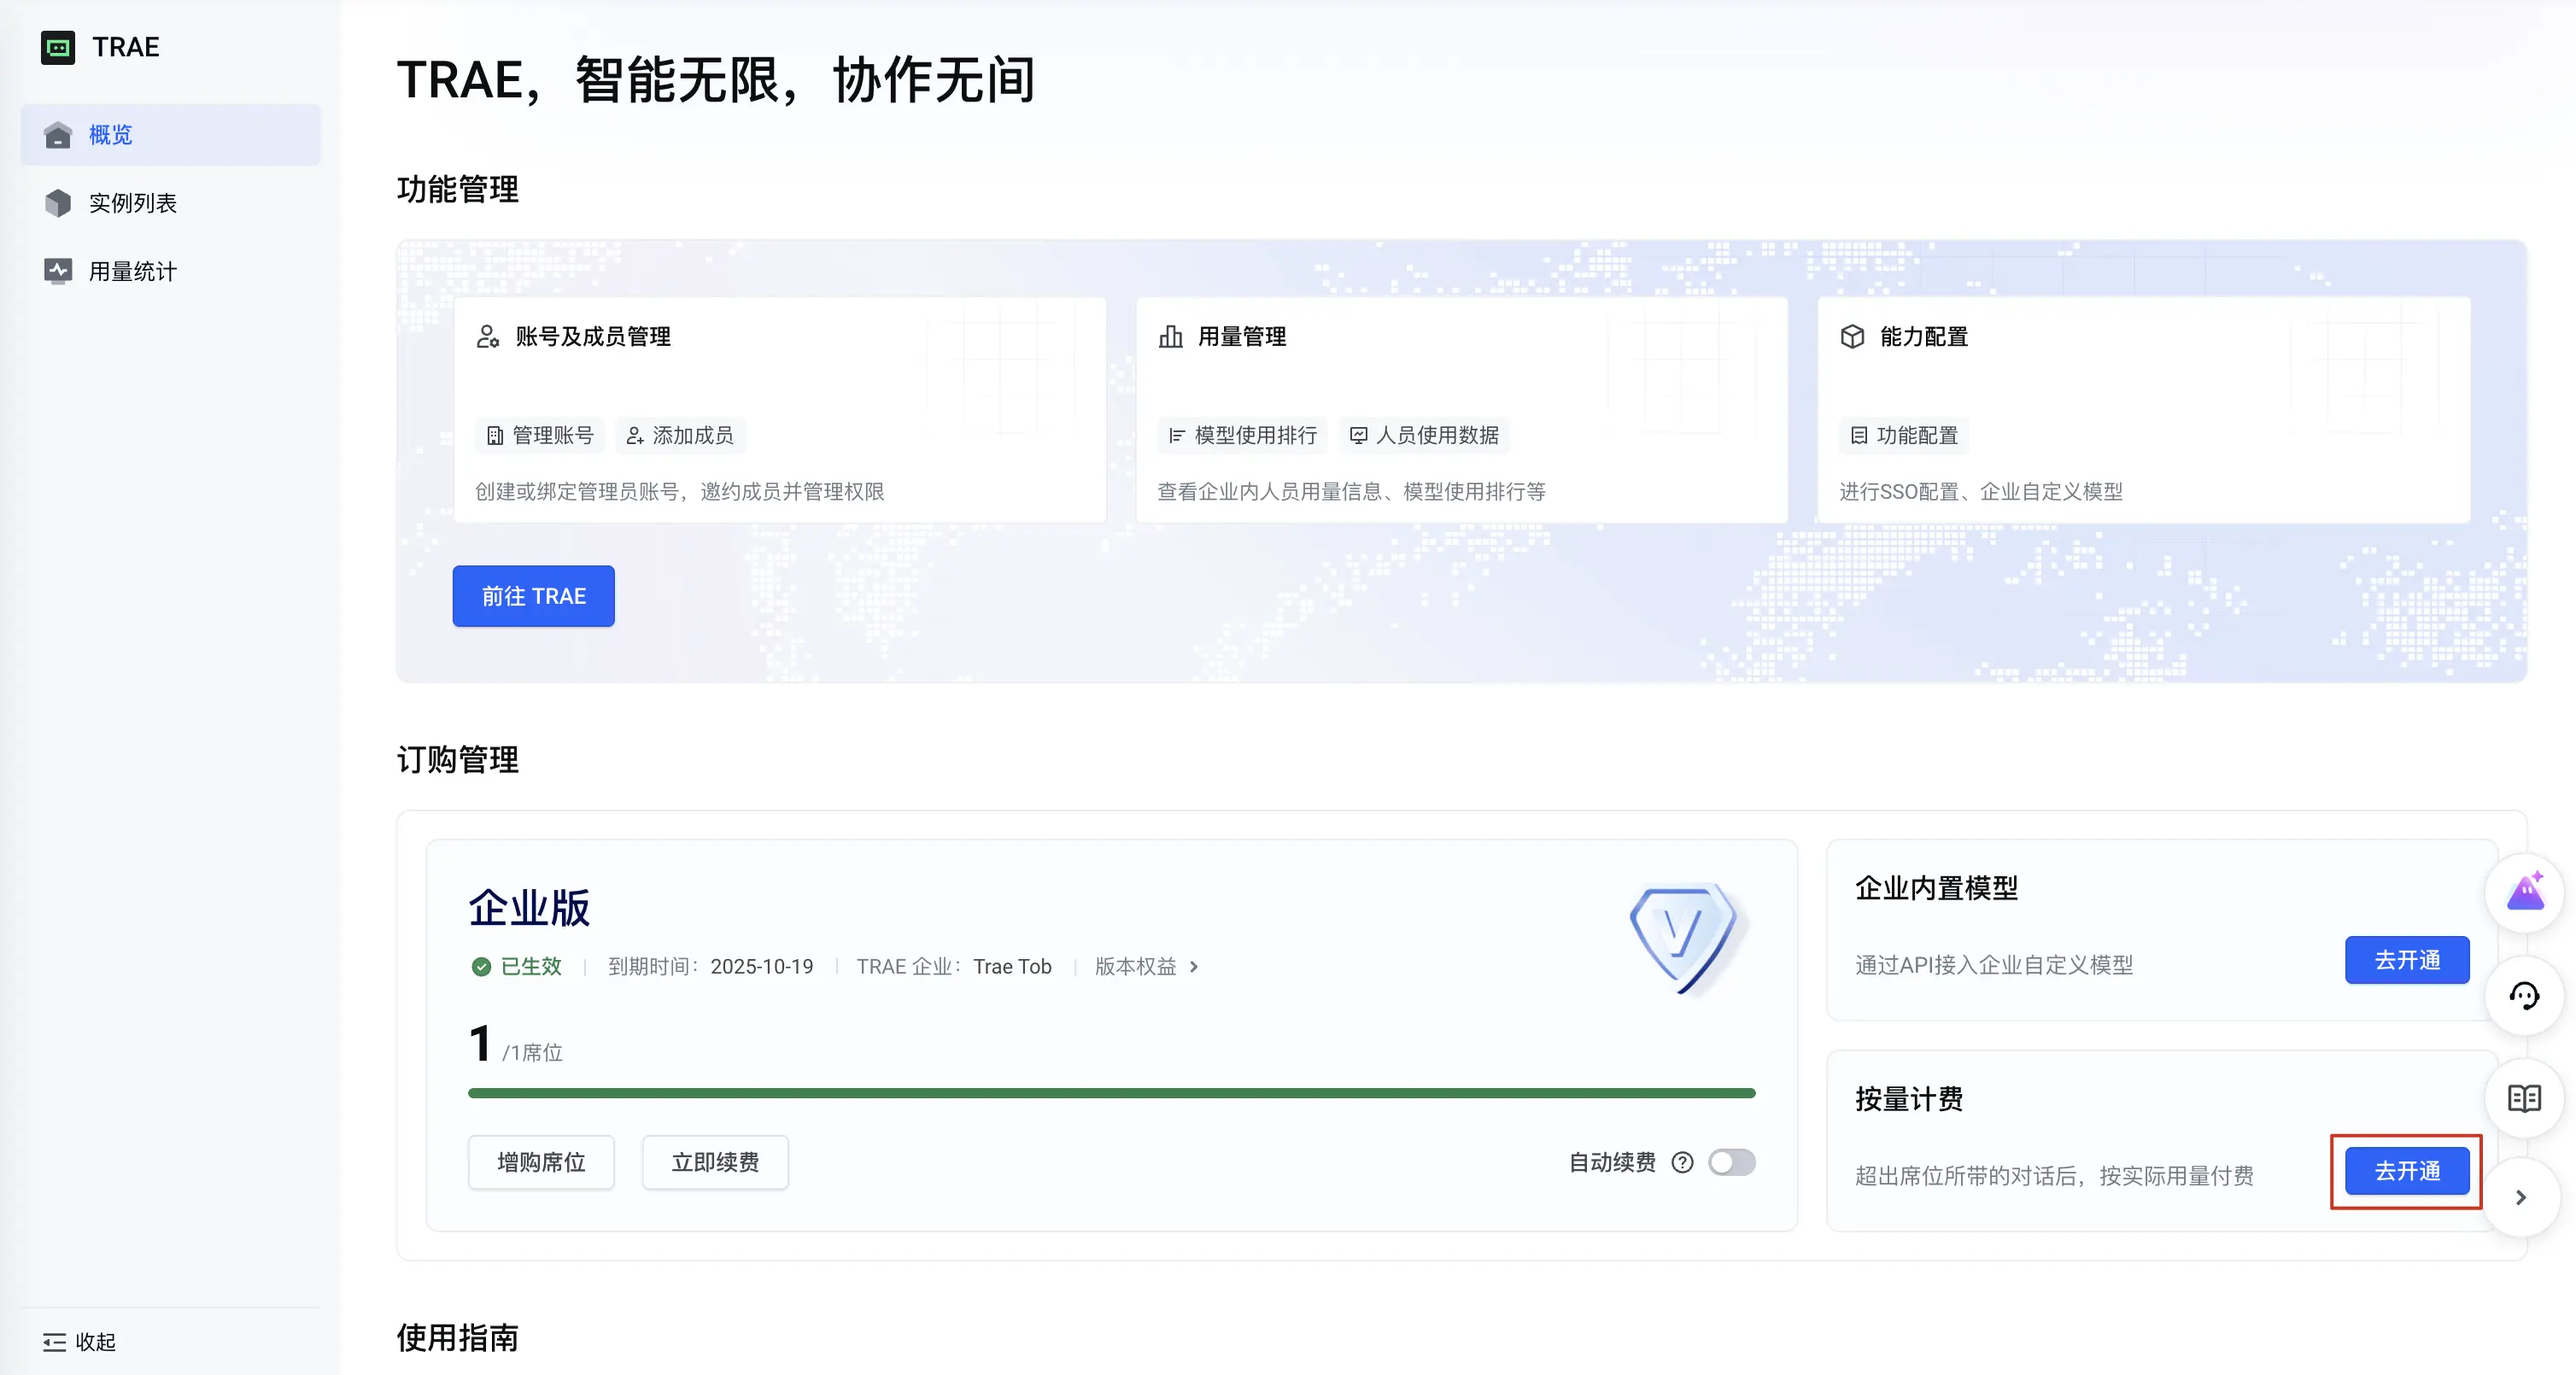Go to 用量统计 usage statistics
2576x1375 pixels.
pos(132,271)
